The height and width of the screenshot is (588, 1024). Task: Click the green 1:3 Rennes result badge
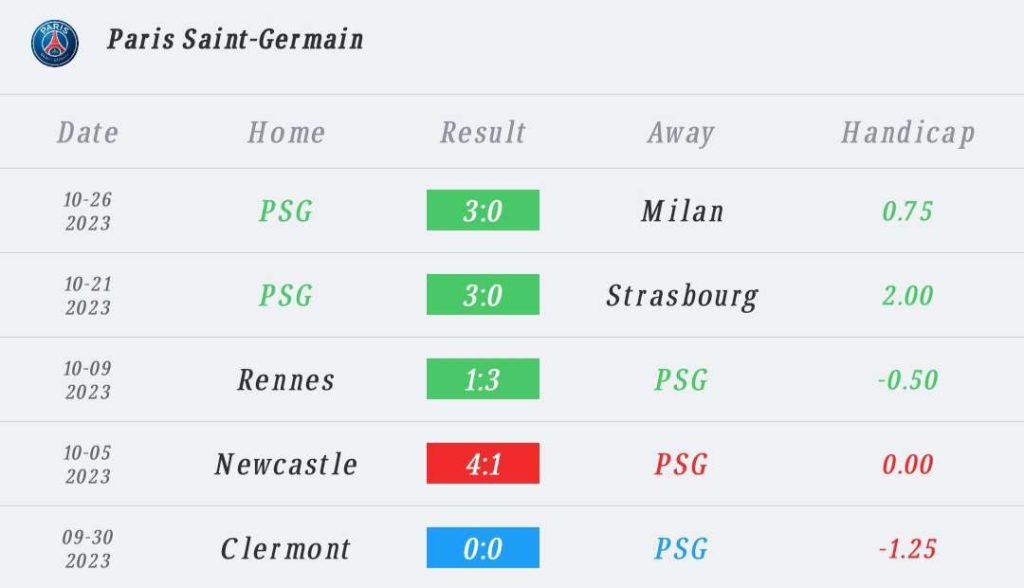pyautogui.click(x=483, y=380)
